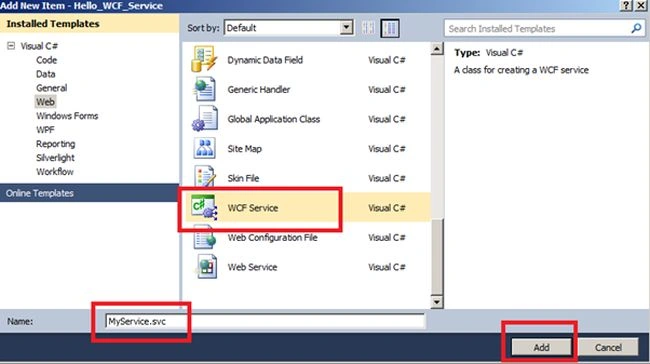Select General category in the tree

pos(51,88)
